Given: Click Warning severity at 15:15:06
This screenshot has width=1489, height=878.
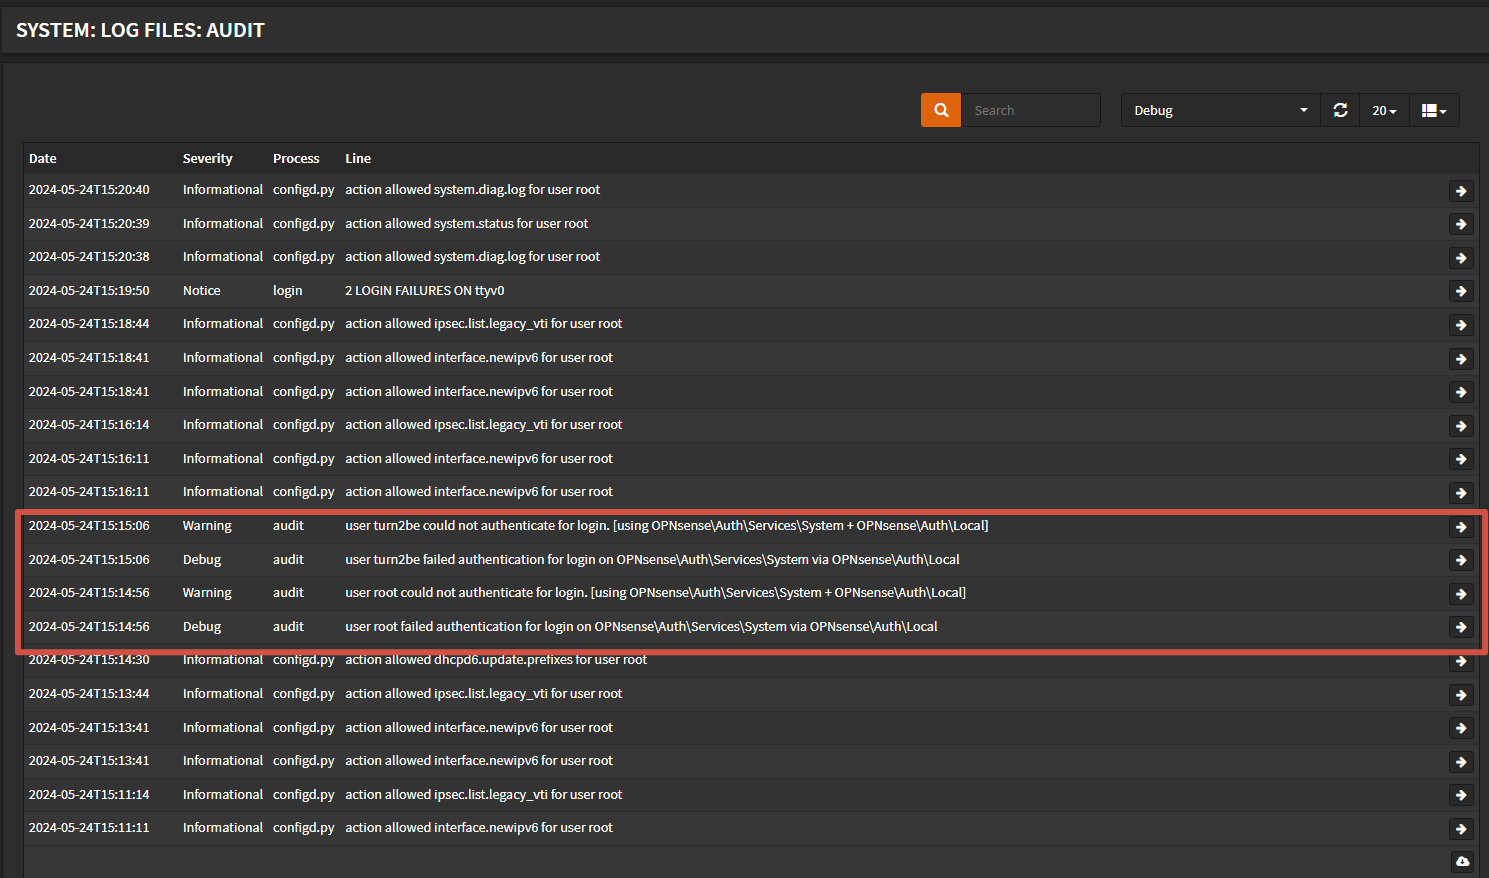Looking at the screenshot, I should coord(207,525).
